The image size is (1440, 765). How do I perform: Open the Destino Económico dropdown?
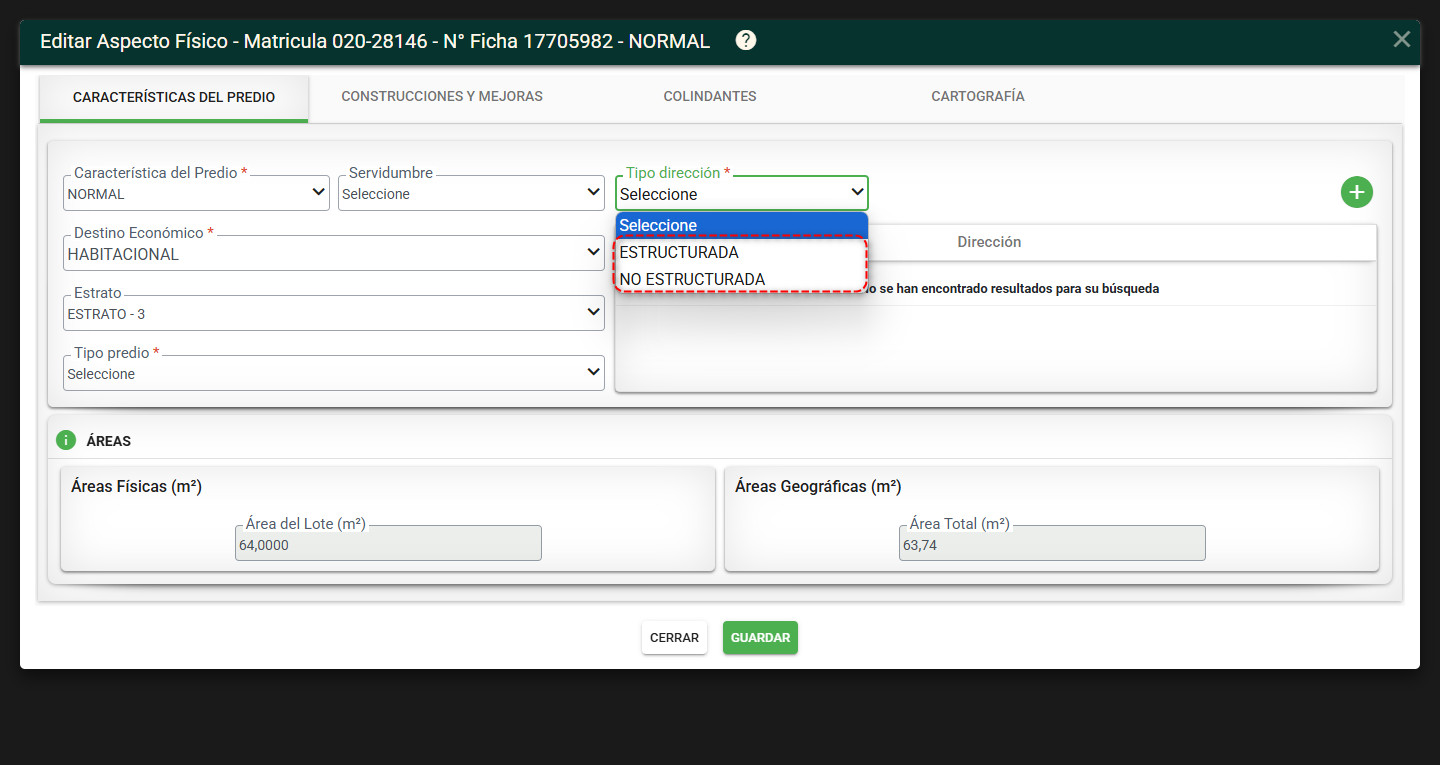point(334,253)
